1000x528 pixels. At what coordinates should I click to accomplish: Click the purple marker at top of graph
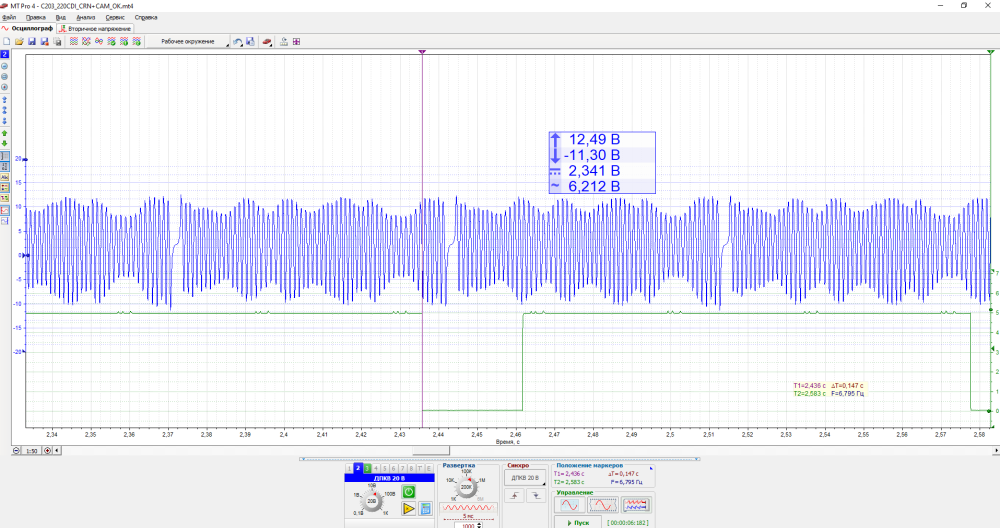tap(422, 50)
